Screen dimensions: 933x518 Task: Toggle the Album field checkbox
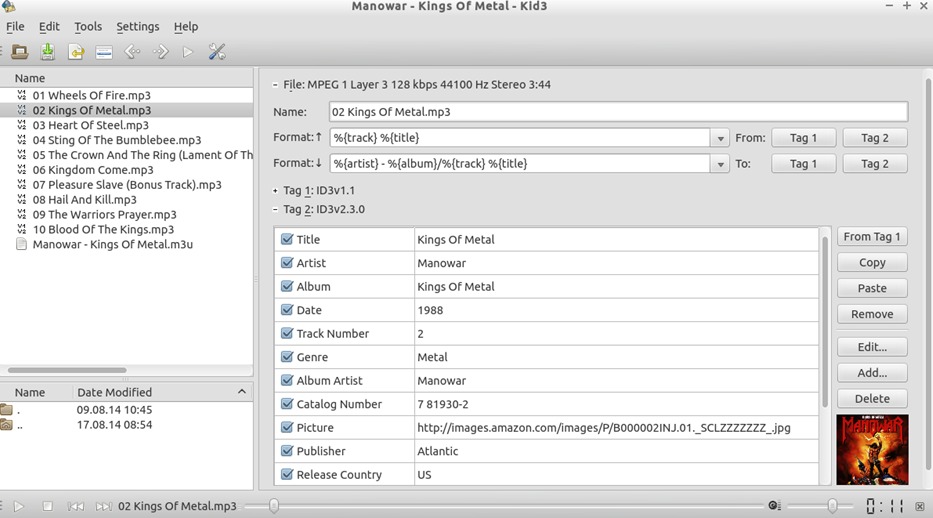287,286
